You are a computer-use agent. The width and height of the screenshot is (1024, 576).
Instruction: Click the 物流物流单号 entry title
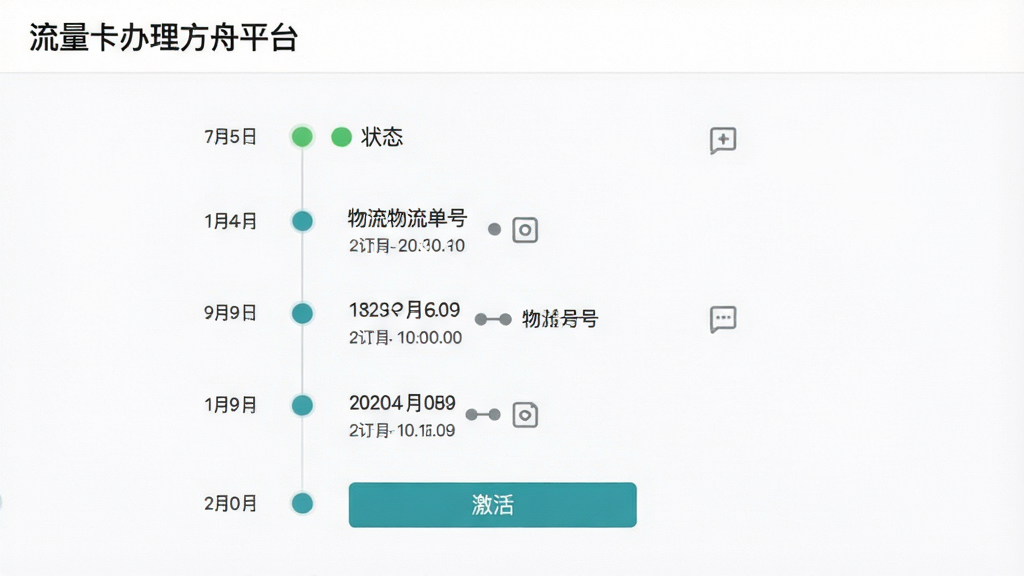point(408,218)
